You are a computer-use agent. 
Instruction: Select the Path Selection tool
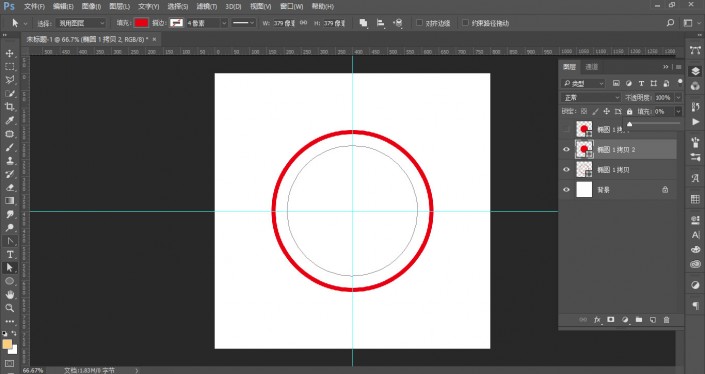coord(9,267)
